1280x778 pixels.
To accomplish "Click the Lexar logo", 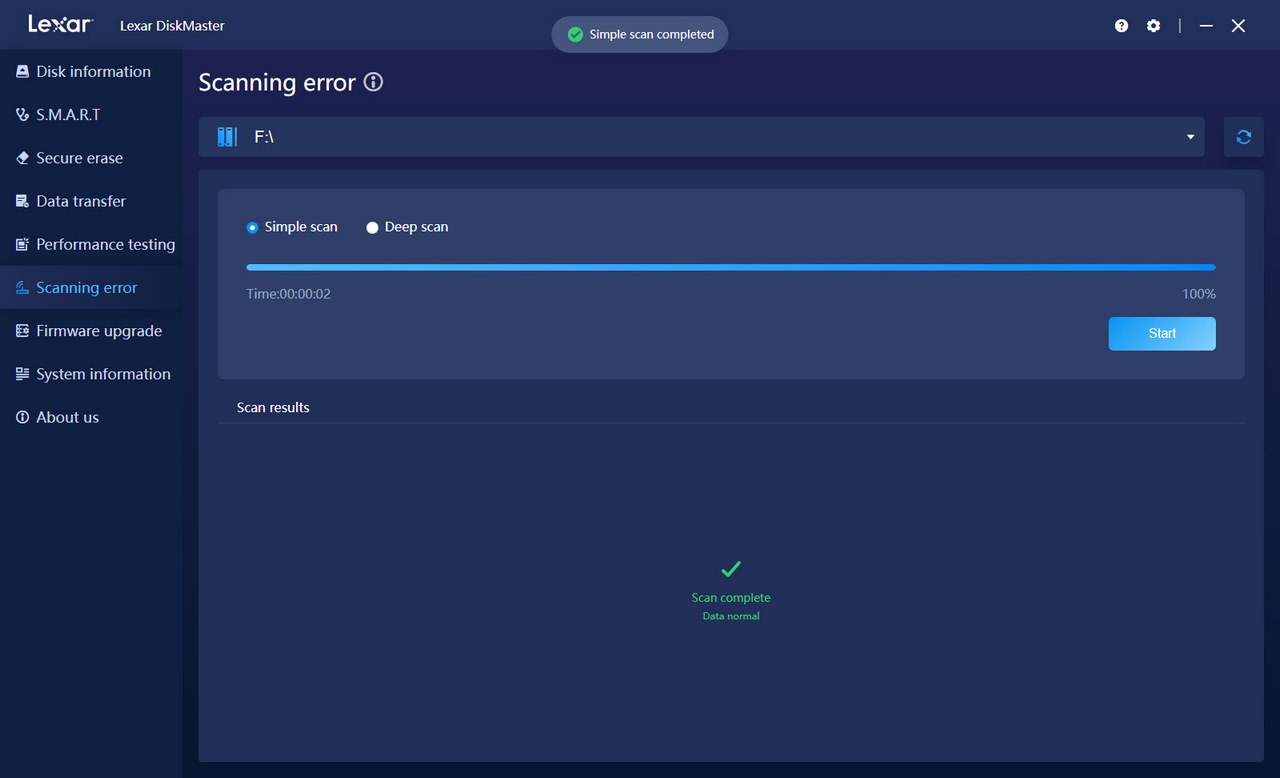I will pyautogui.click(x=61, y=24).
